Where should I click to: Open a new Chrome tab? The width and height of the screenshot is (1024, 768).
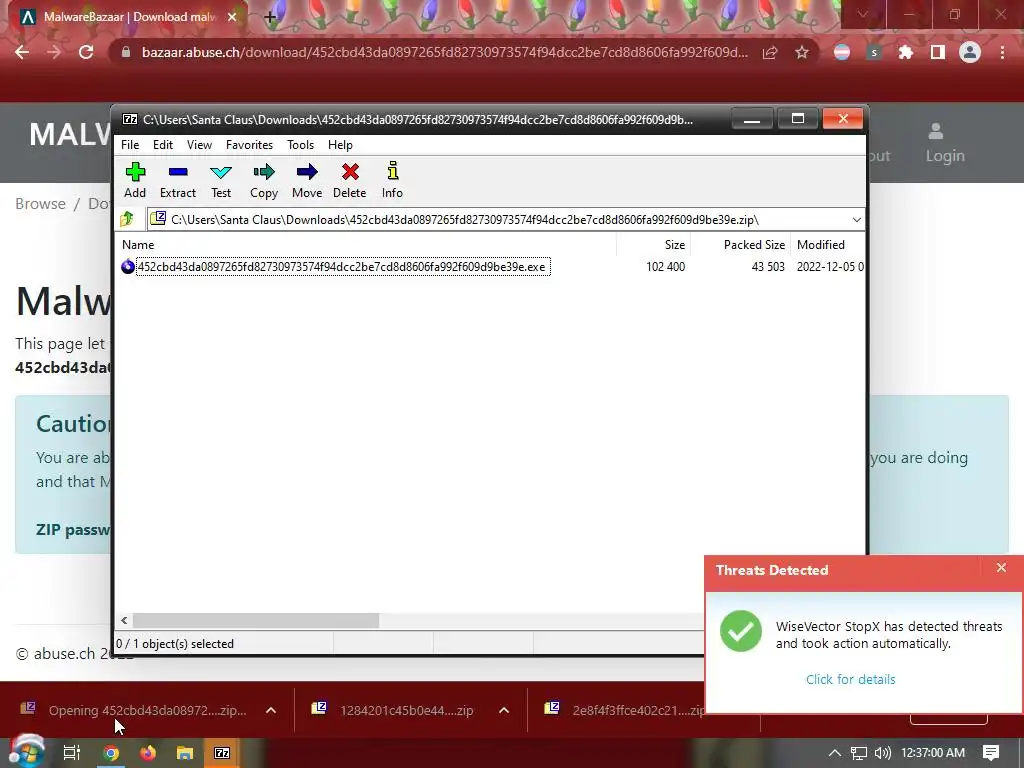tap(270, 17)
